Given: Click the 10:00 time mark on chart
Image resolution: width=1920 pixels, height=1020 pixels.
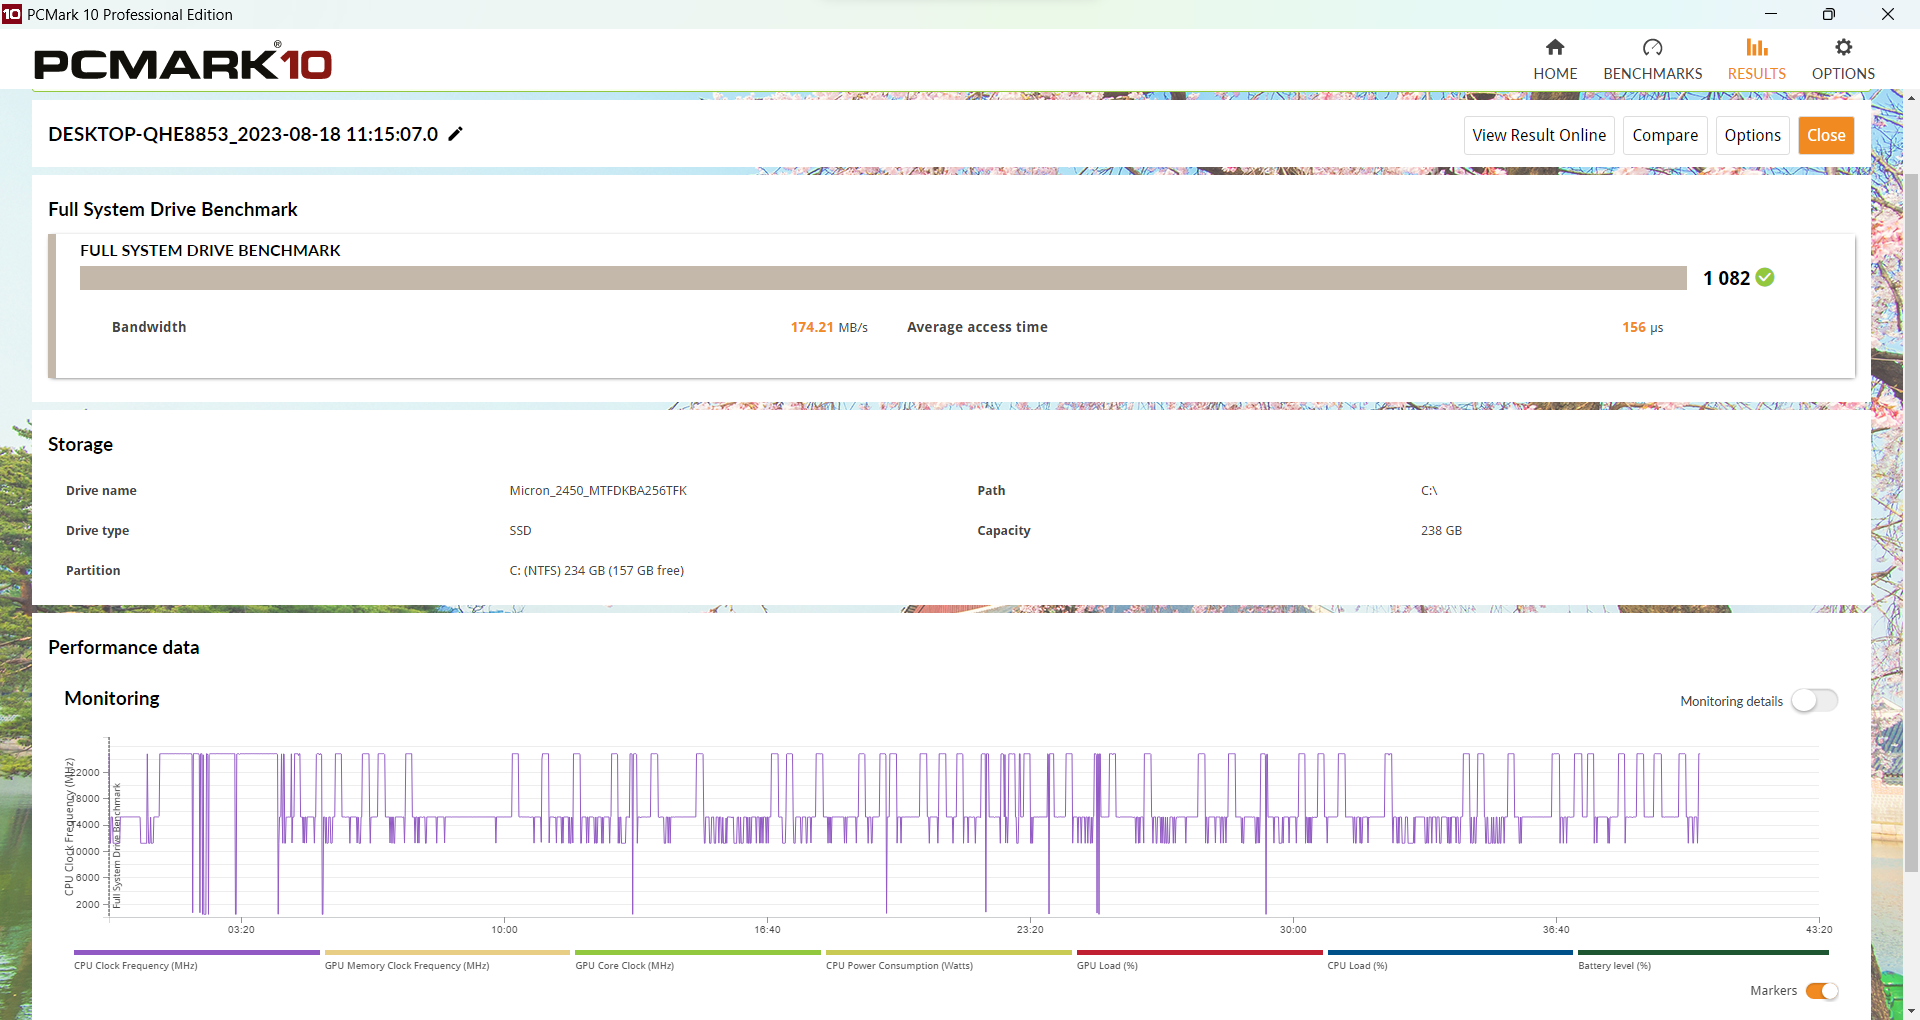Looking at the screenshot, I should click(504, 929).
